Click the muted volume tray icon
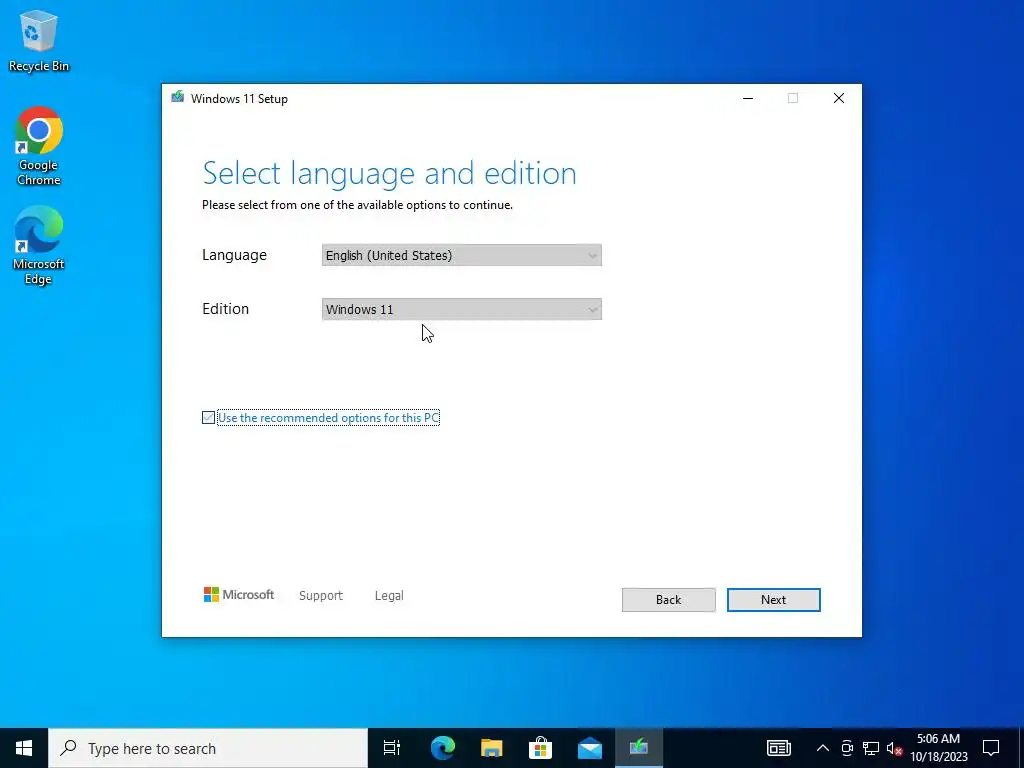Screen dimensions: 1024x768 click(x=894, y=748)
